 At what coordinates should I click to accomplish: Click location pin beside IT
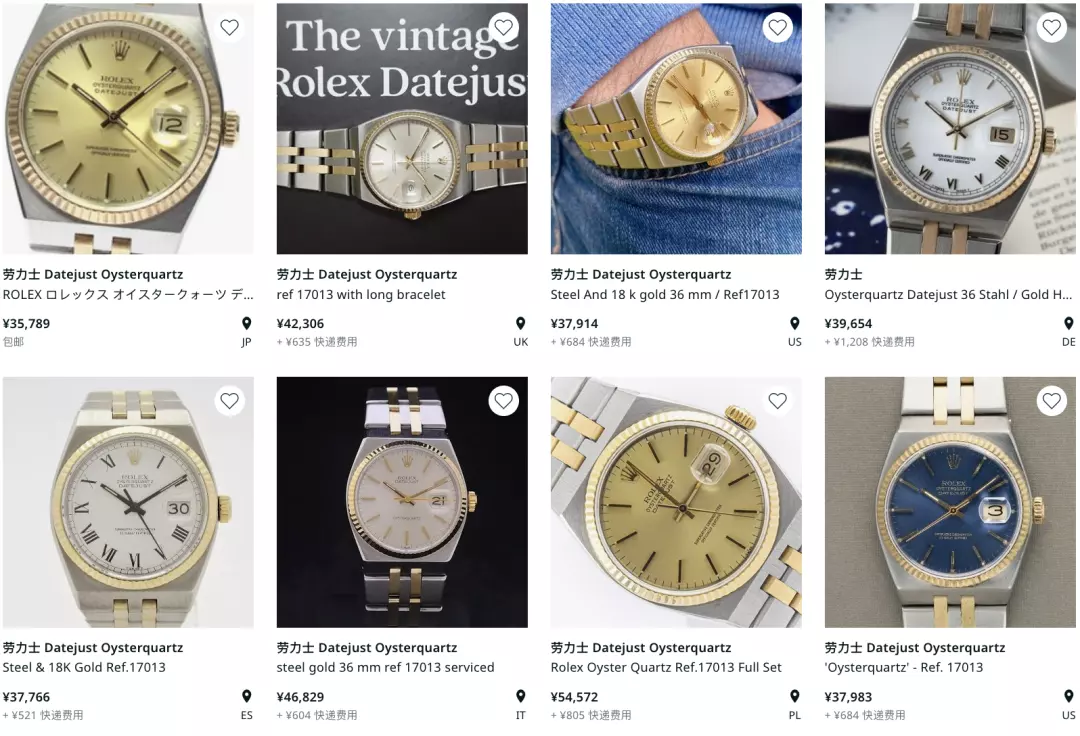click(520, 697)
